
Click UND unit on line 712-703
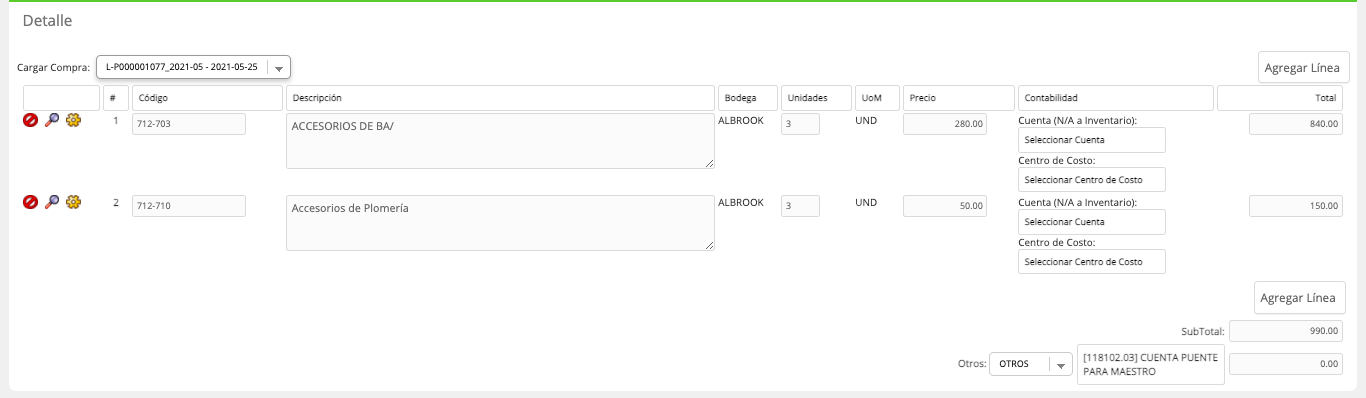(866, 120)
